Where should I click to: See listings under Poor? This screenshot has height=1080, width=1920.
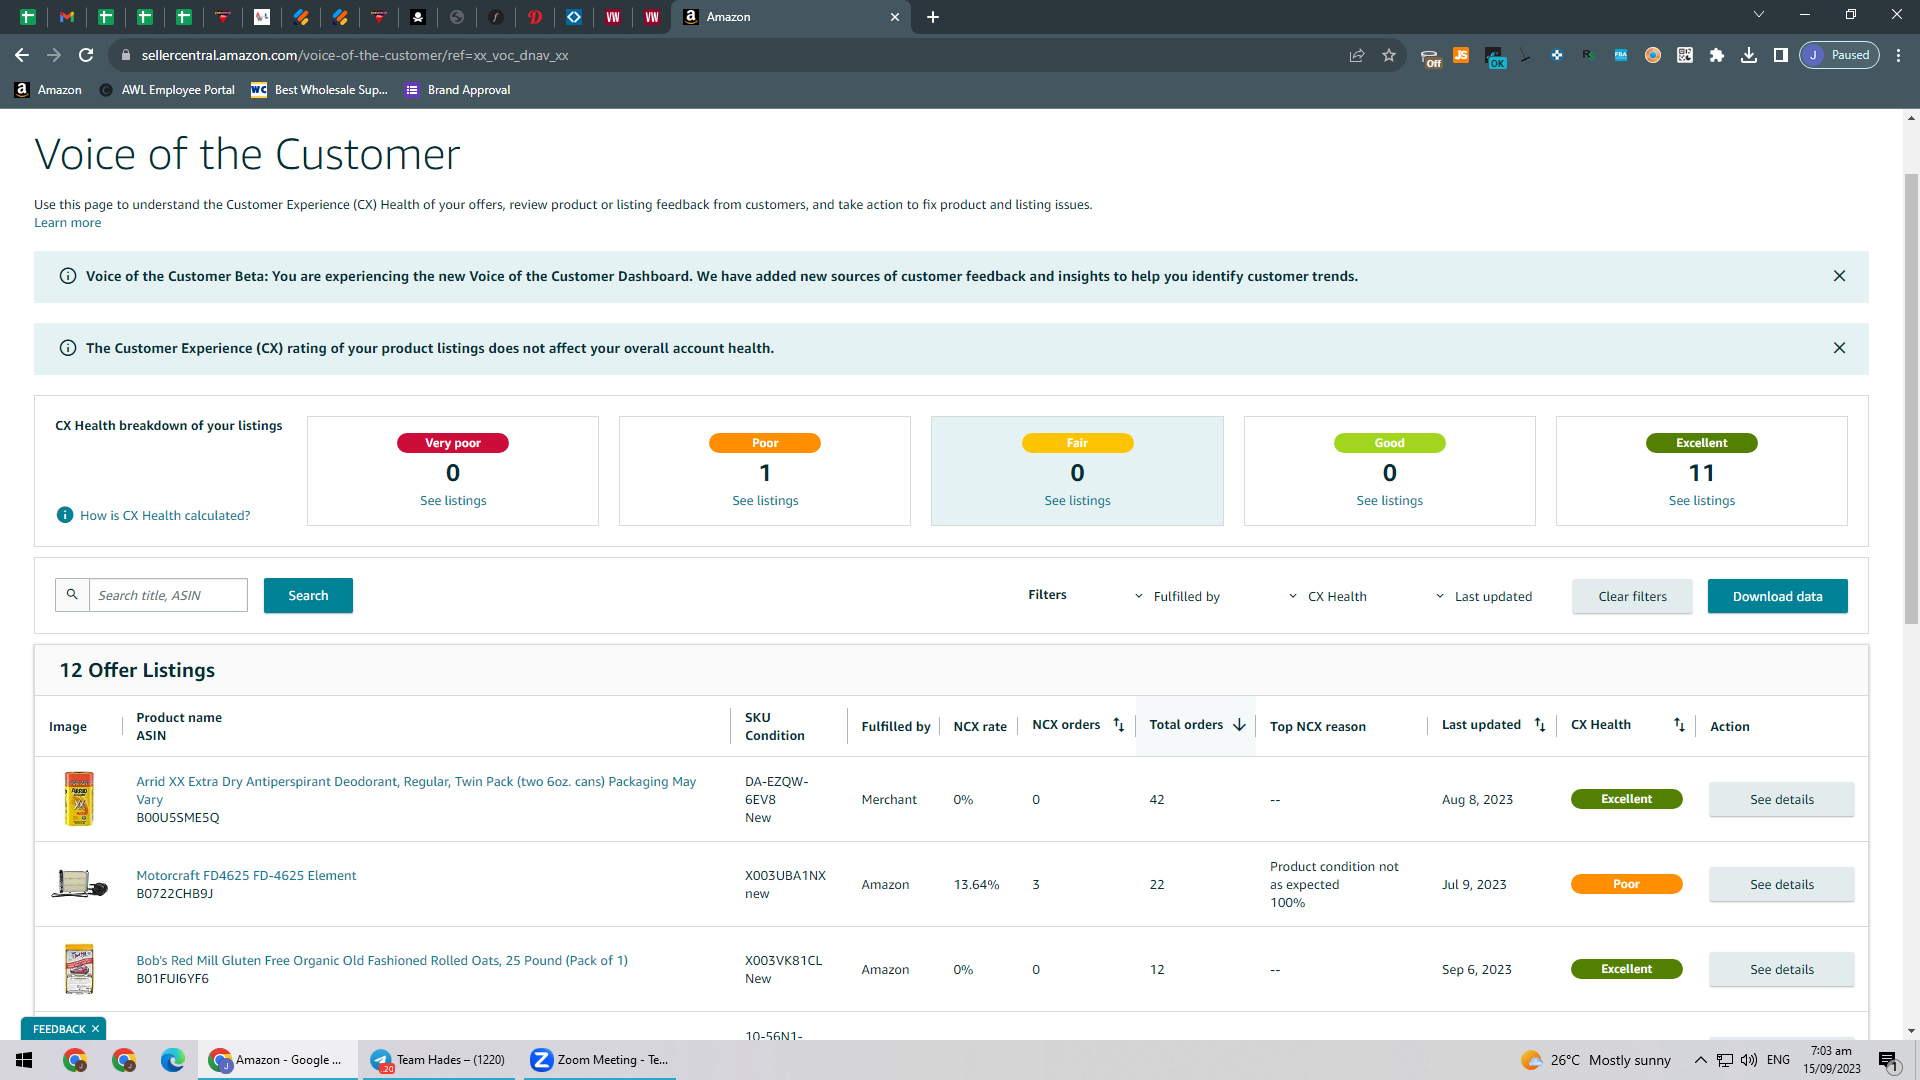tap(765, 501)
